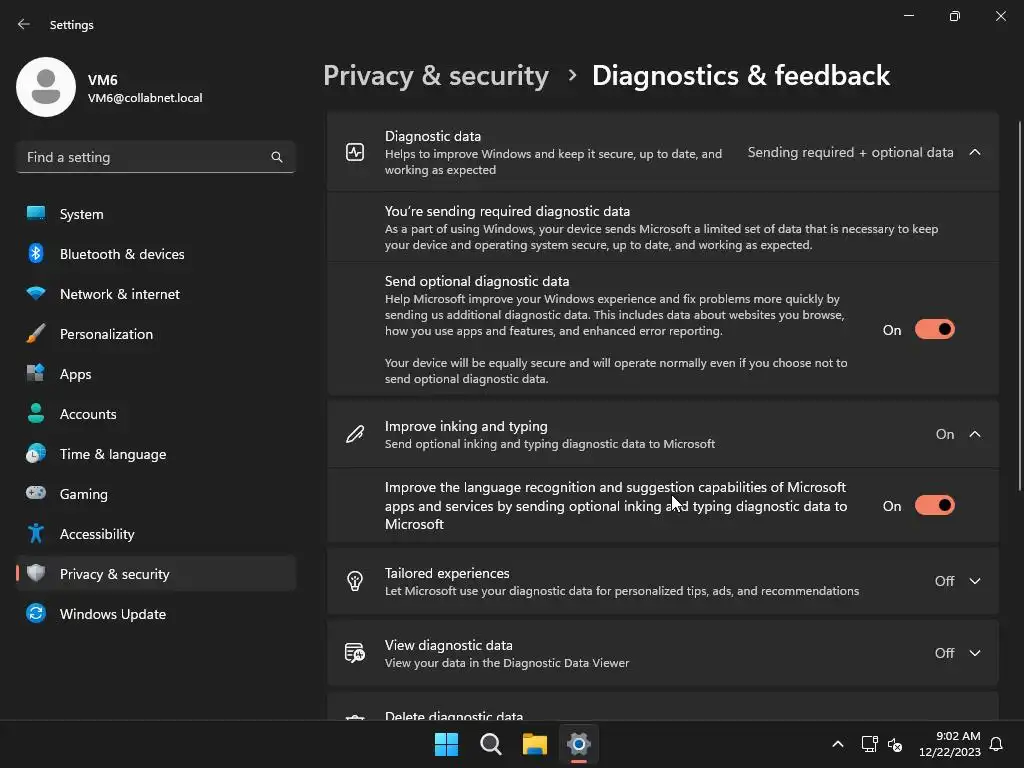The image size is (1024, 768).
Task: Open File Explorer from taskbar
Action: click(x=535, y=744)
